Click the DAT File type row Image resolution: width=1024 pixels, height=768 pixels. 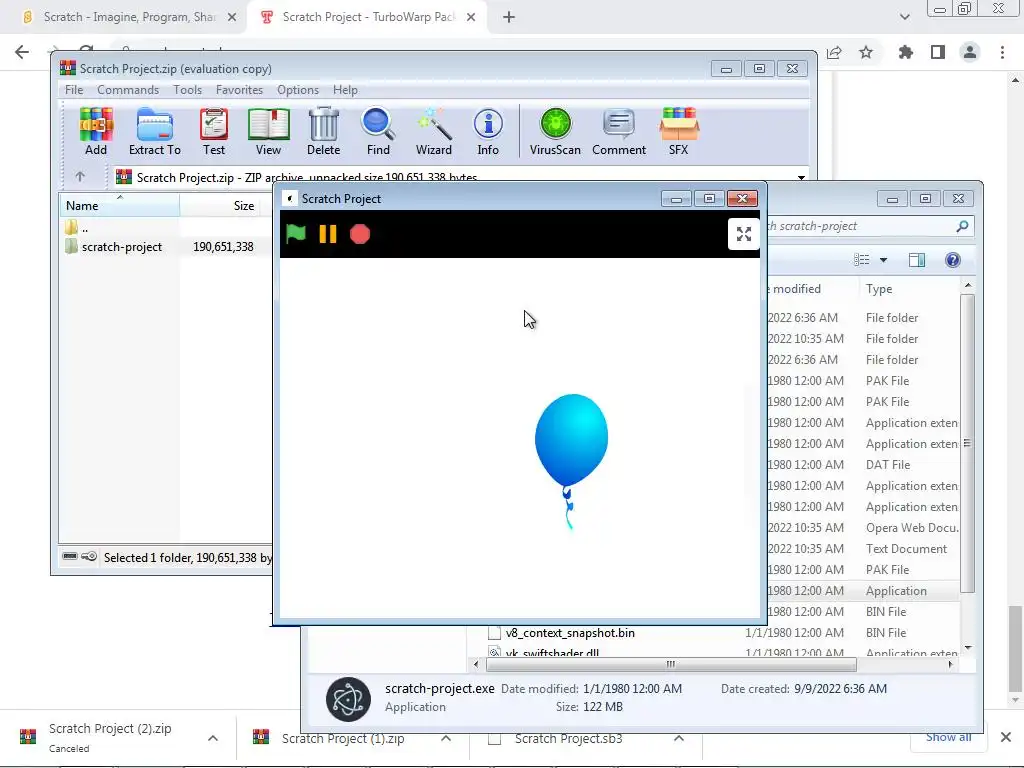tap(888, 464)
